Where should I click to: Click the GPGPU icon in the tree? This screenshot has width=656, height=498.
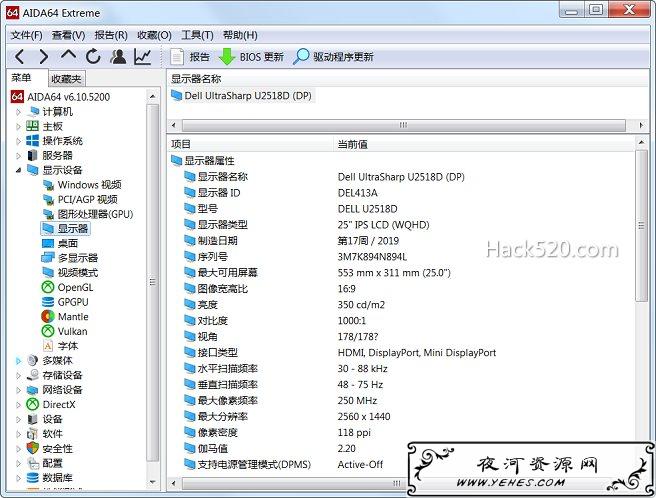pyautogui.click(x=48, y=302)
